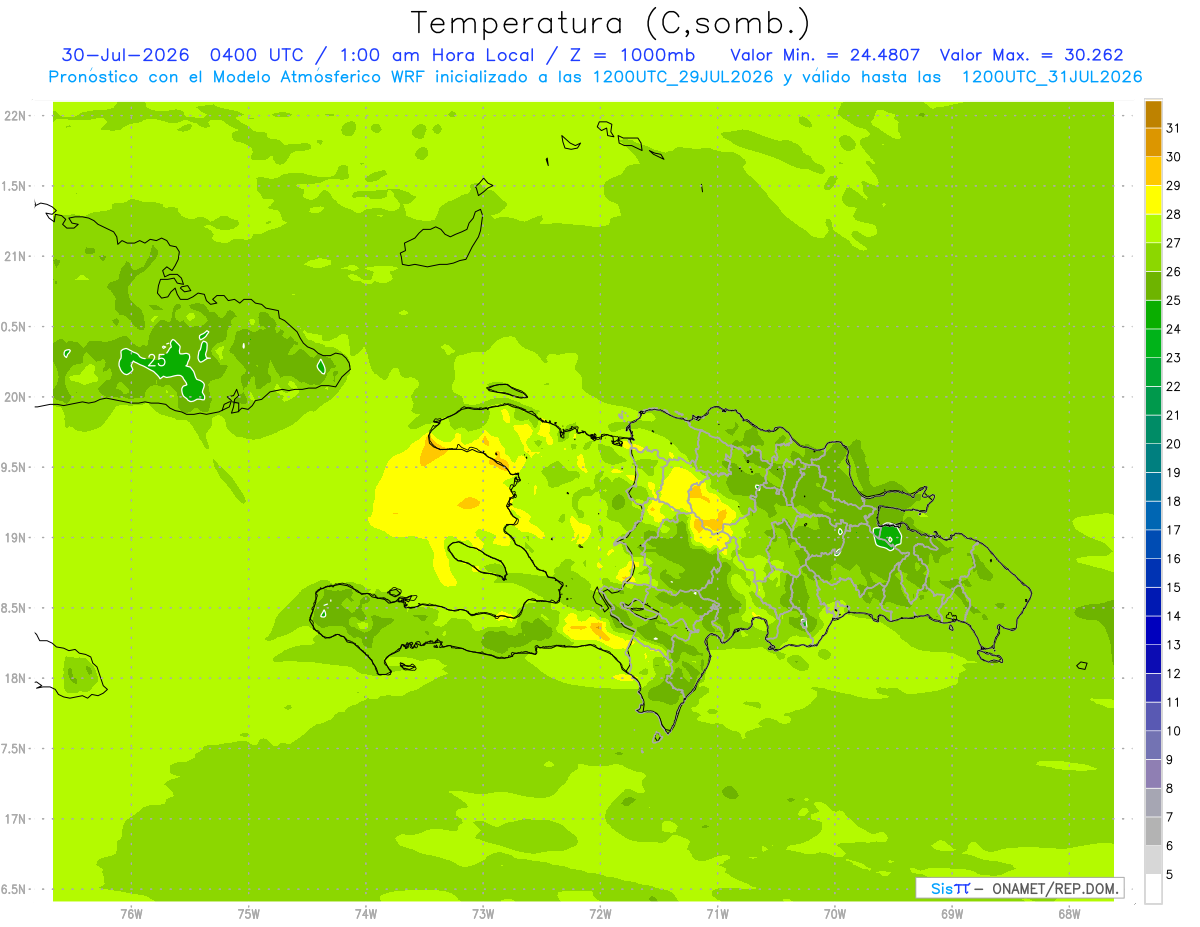Click the '73W' longitude axis label
The height and width of the screenshot is (927, 1200).
(x=483, y=914)
